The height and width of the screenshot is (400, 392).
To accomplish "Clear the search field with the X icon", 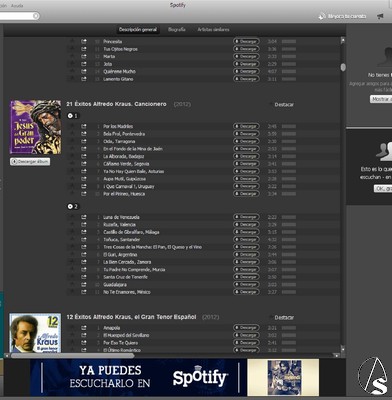I will [x=36, y=16].
